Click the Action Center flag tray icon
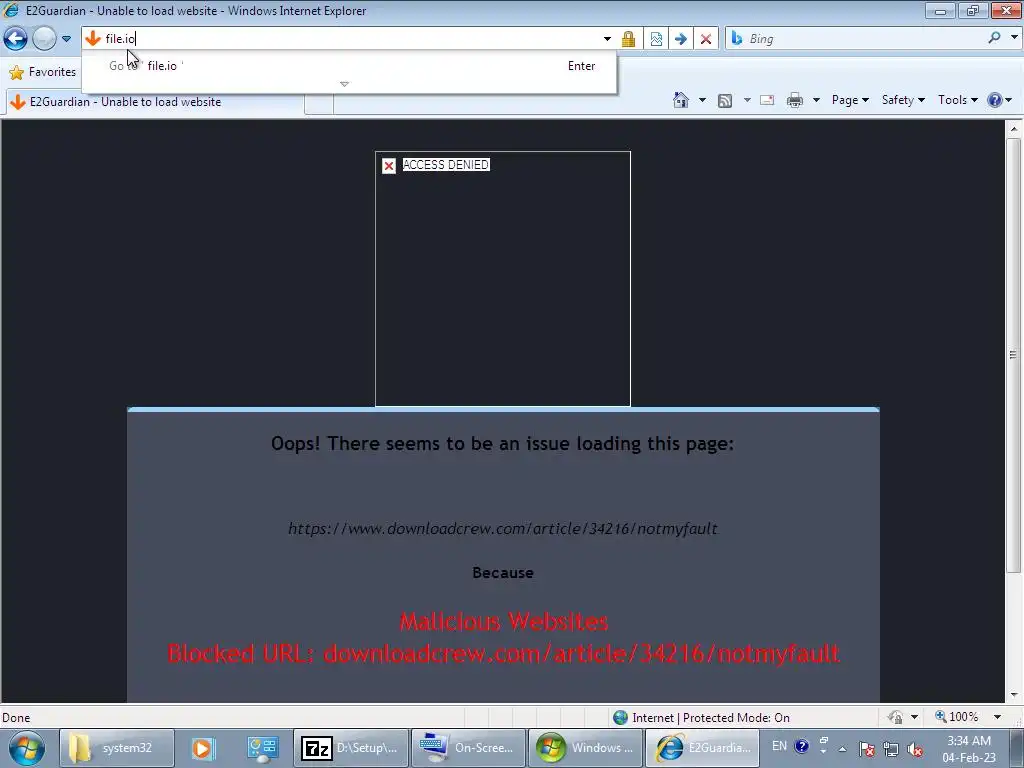Viewport: 1024px width, 768px height. [867, 749]
